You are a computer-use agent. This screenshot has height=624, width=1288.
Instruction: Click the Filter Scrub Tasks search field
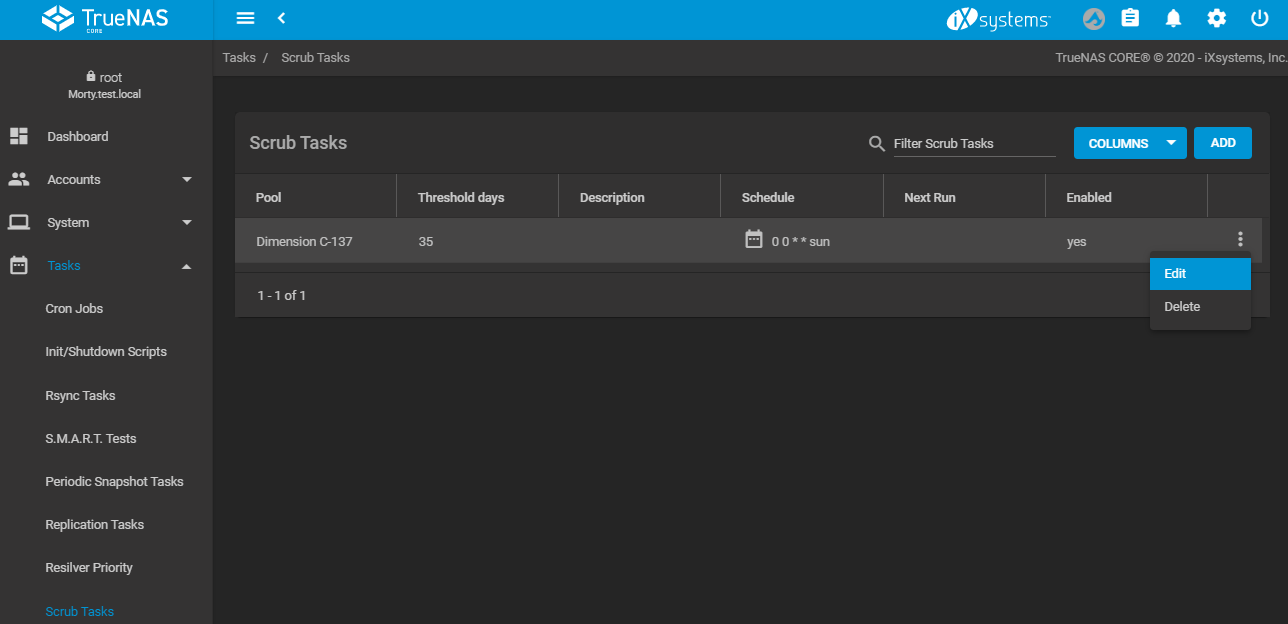973,144
